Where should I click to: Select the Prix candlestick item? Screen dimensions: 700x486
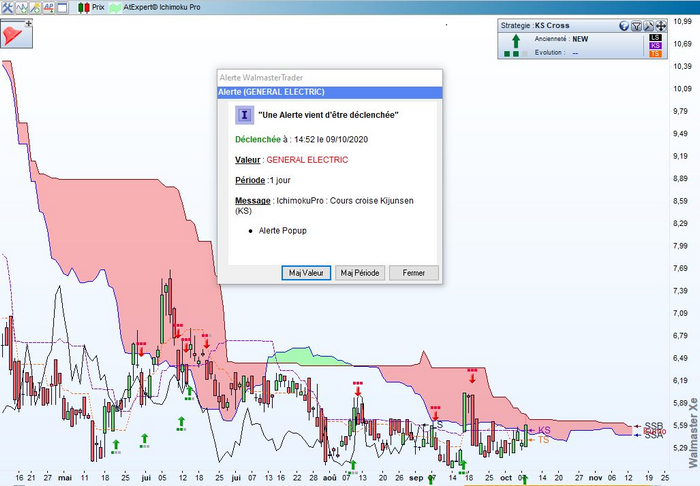coord(91,7)
